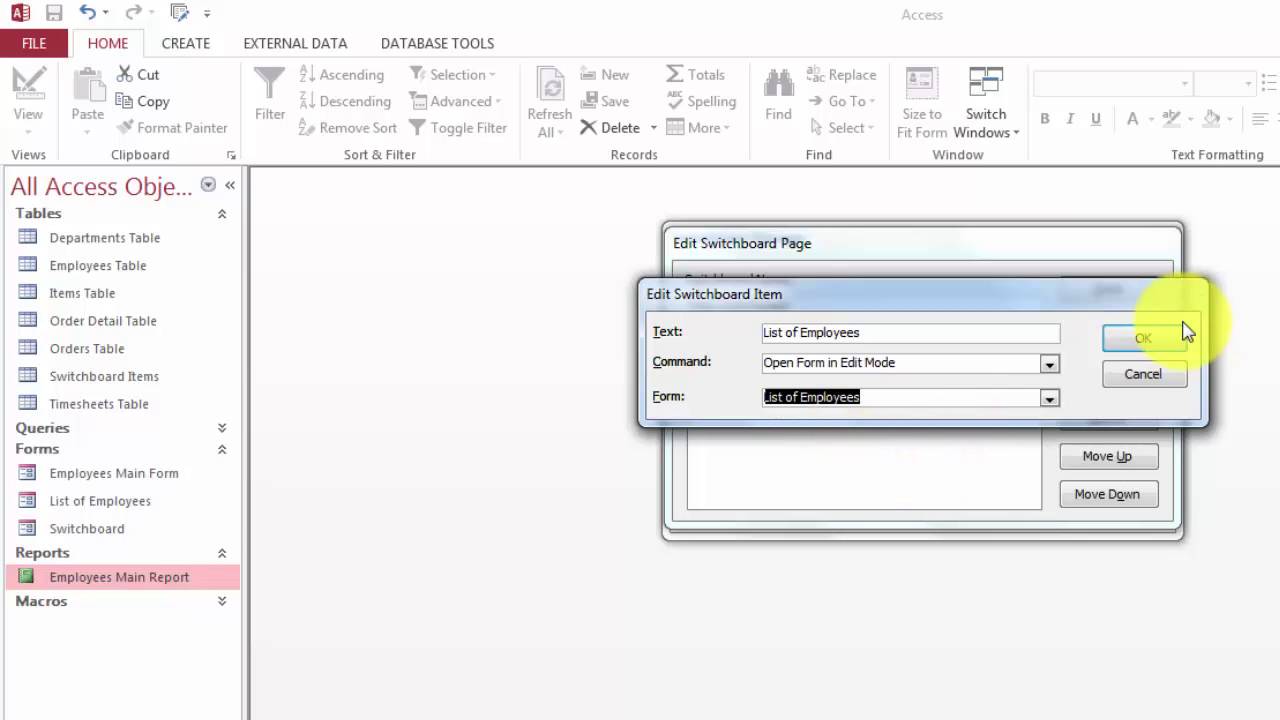The width and height of the screenshot is (1280, 720).
Task: Sort Descending in Sort & Filter
Action: coord(345,101)
